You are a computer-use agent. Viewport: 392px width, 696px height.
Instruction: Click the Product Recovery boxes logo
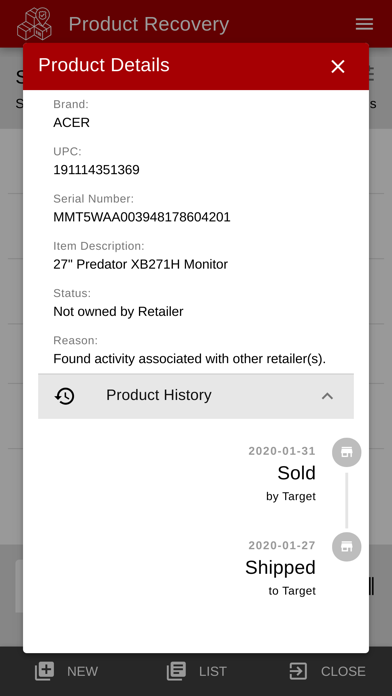[34, 24]
